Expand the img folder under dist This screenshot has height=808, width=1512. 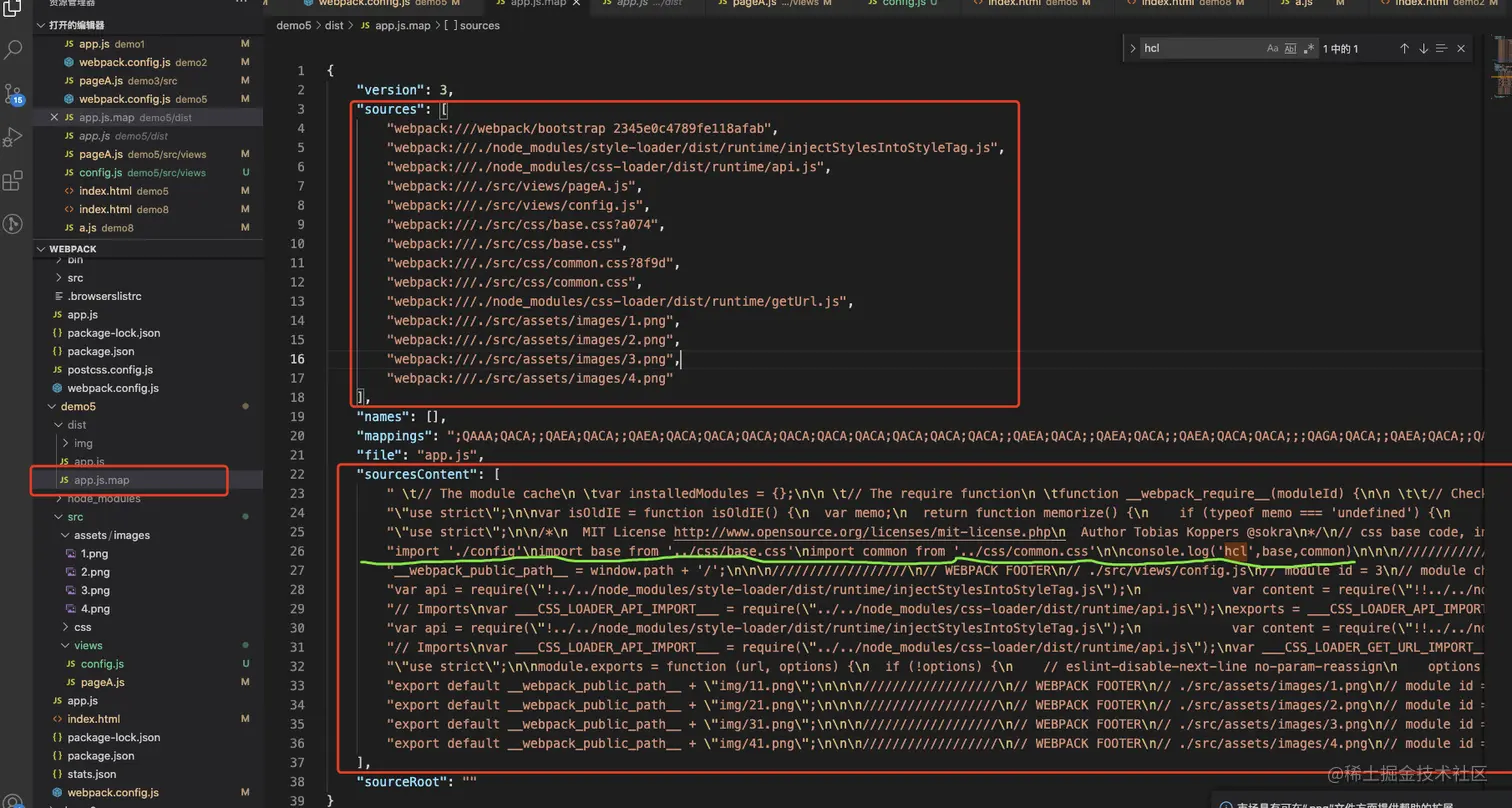[148, 443]
